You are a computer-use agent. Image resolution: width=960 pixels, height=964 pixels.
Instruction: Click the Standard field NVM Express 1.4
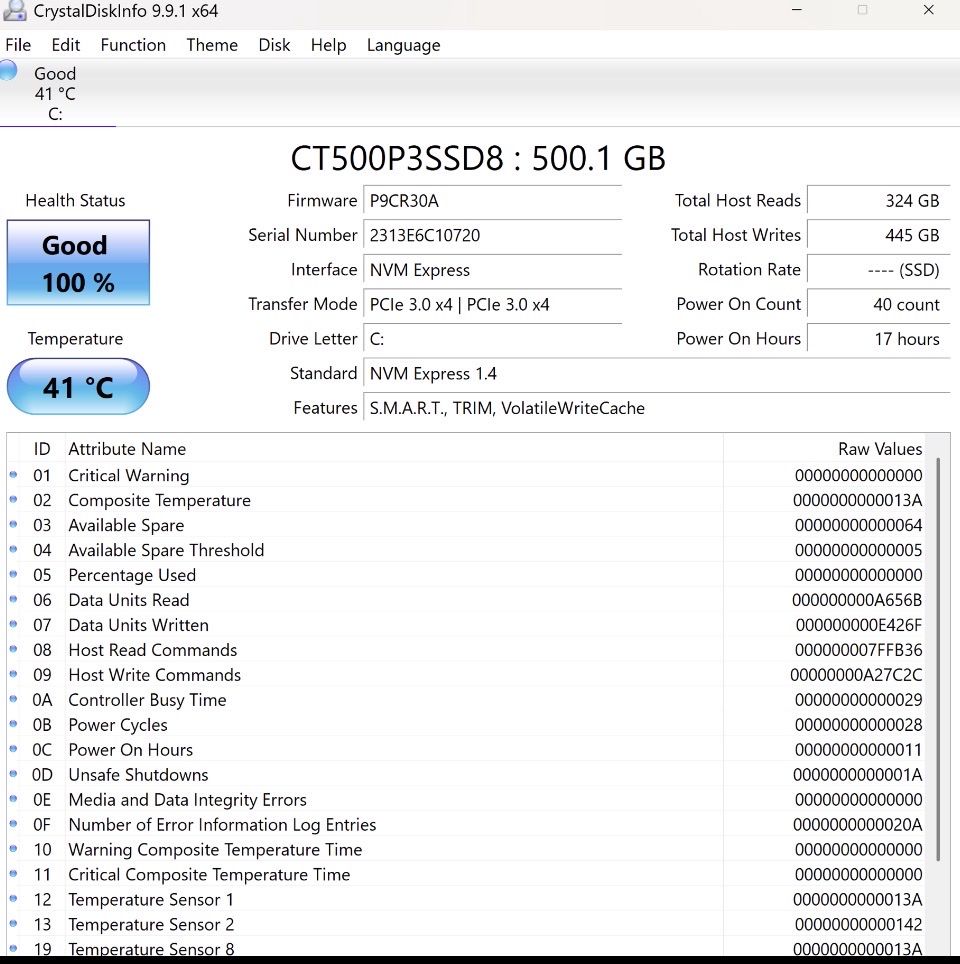point(657,373)
